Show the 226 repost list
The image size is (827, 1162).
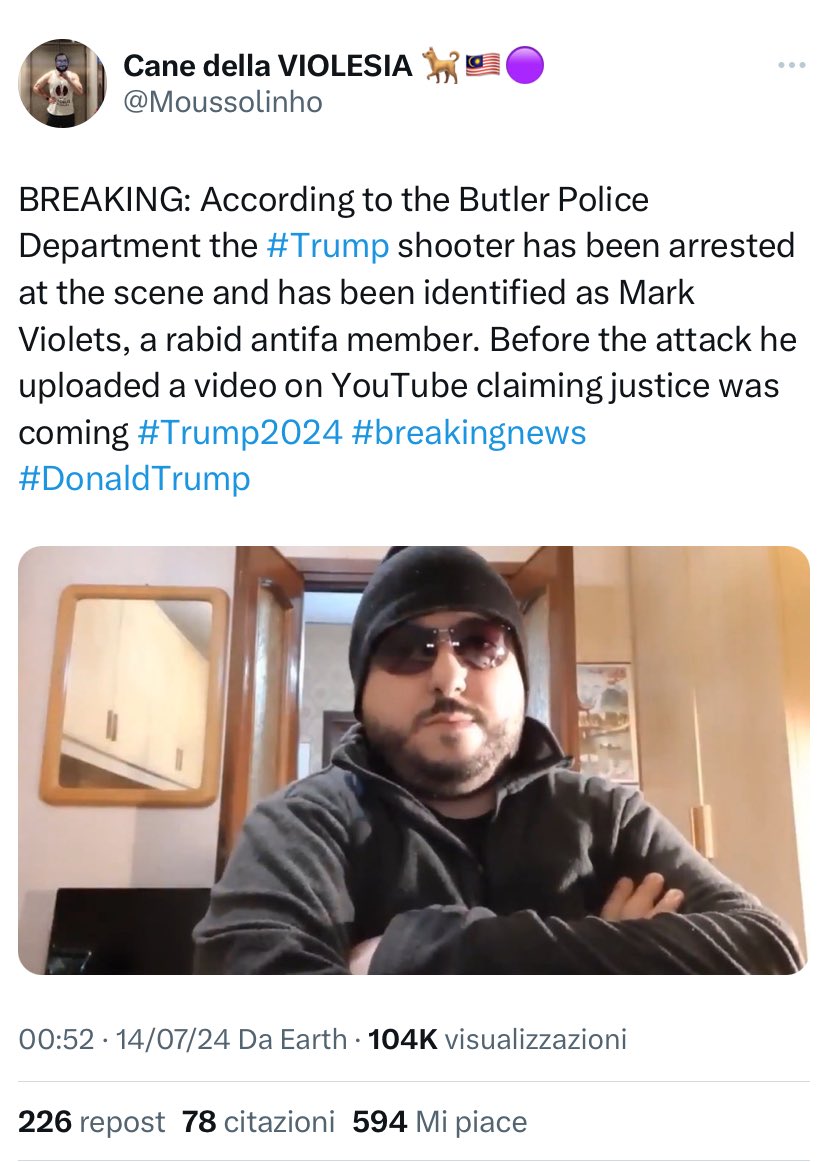(x=91, y=1122)
